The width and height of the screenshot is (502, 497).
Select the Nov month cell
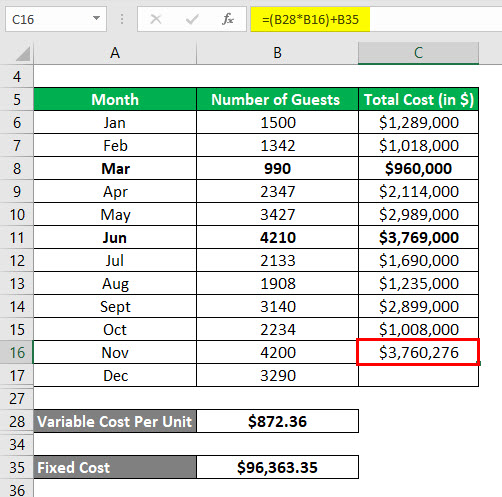(115, 352)
